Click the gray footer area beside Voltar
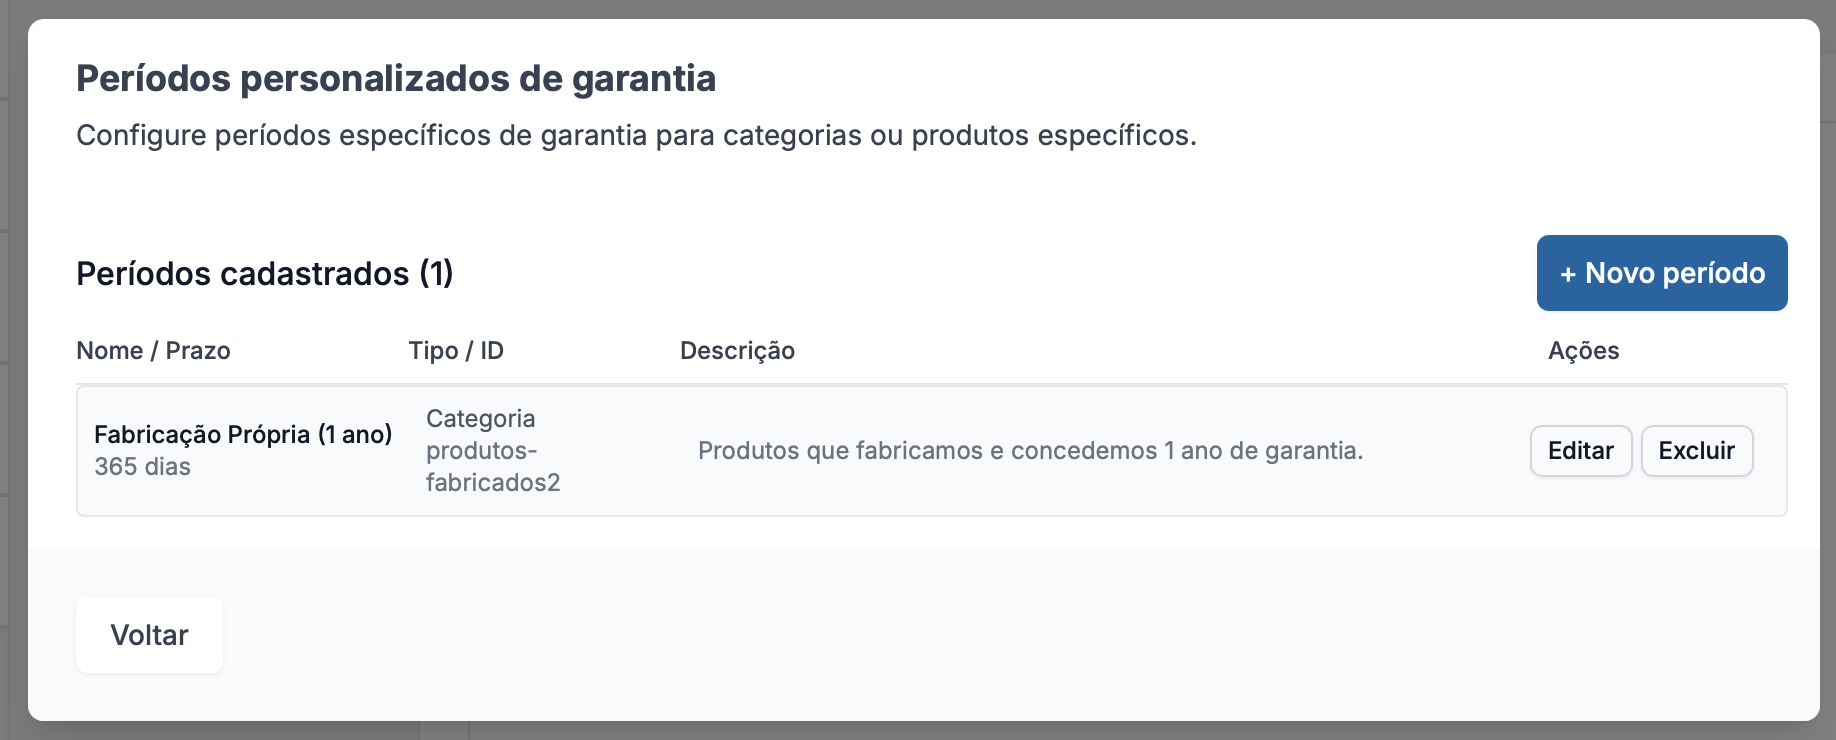Screen dimensions: 1836x740 (x=1000, y=635)
